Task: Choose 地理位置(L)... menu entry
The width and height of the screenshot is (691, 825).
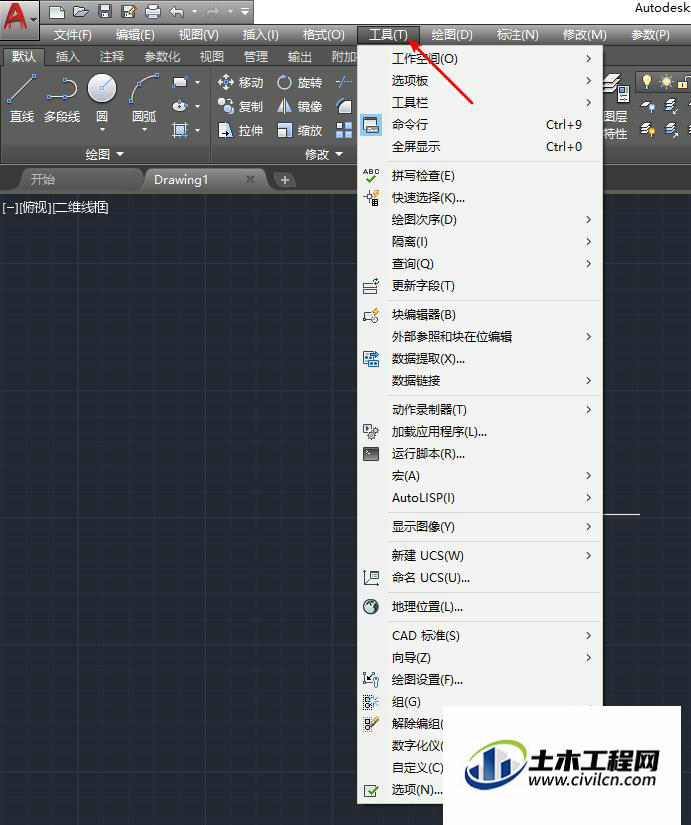Action: pyautogui.click(x=479, y=607)
